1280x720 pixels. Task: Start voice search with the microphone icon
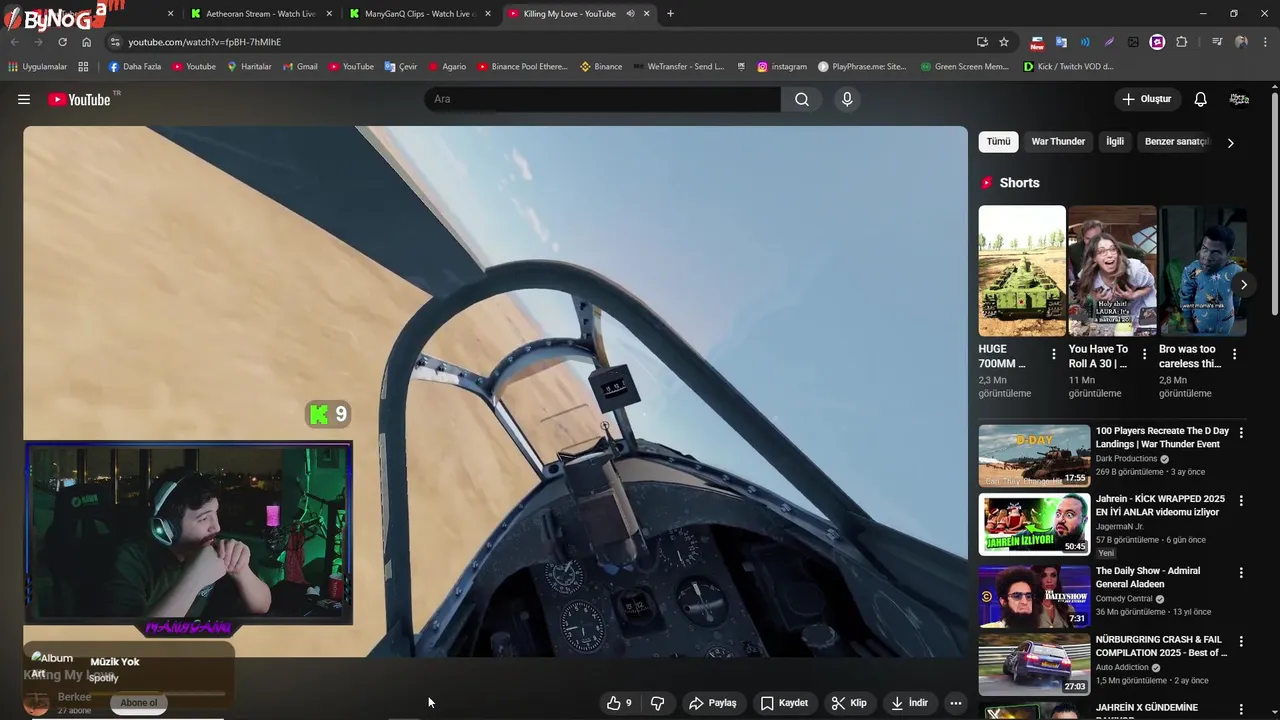(x=847, y=99)
